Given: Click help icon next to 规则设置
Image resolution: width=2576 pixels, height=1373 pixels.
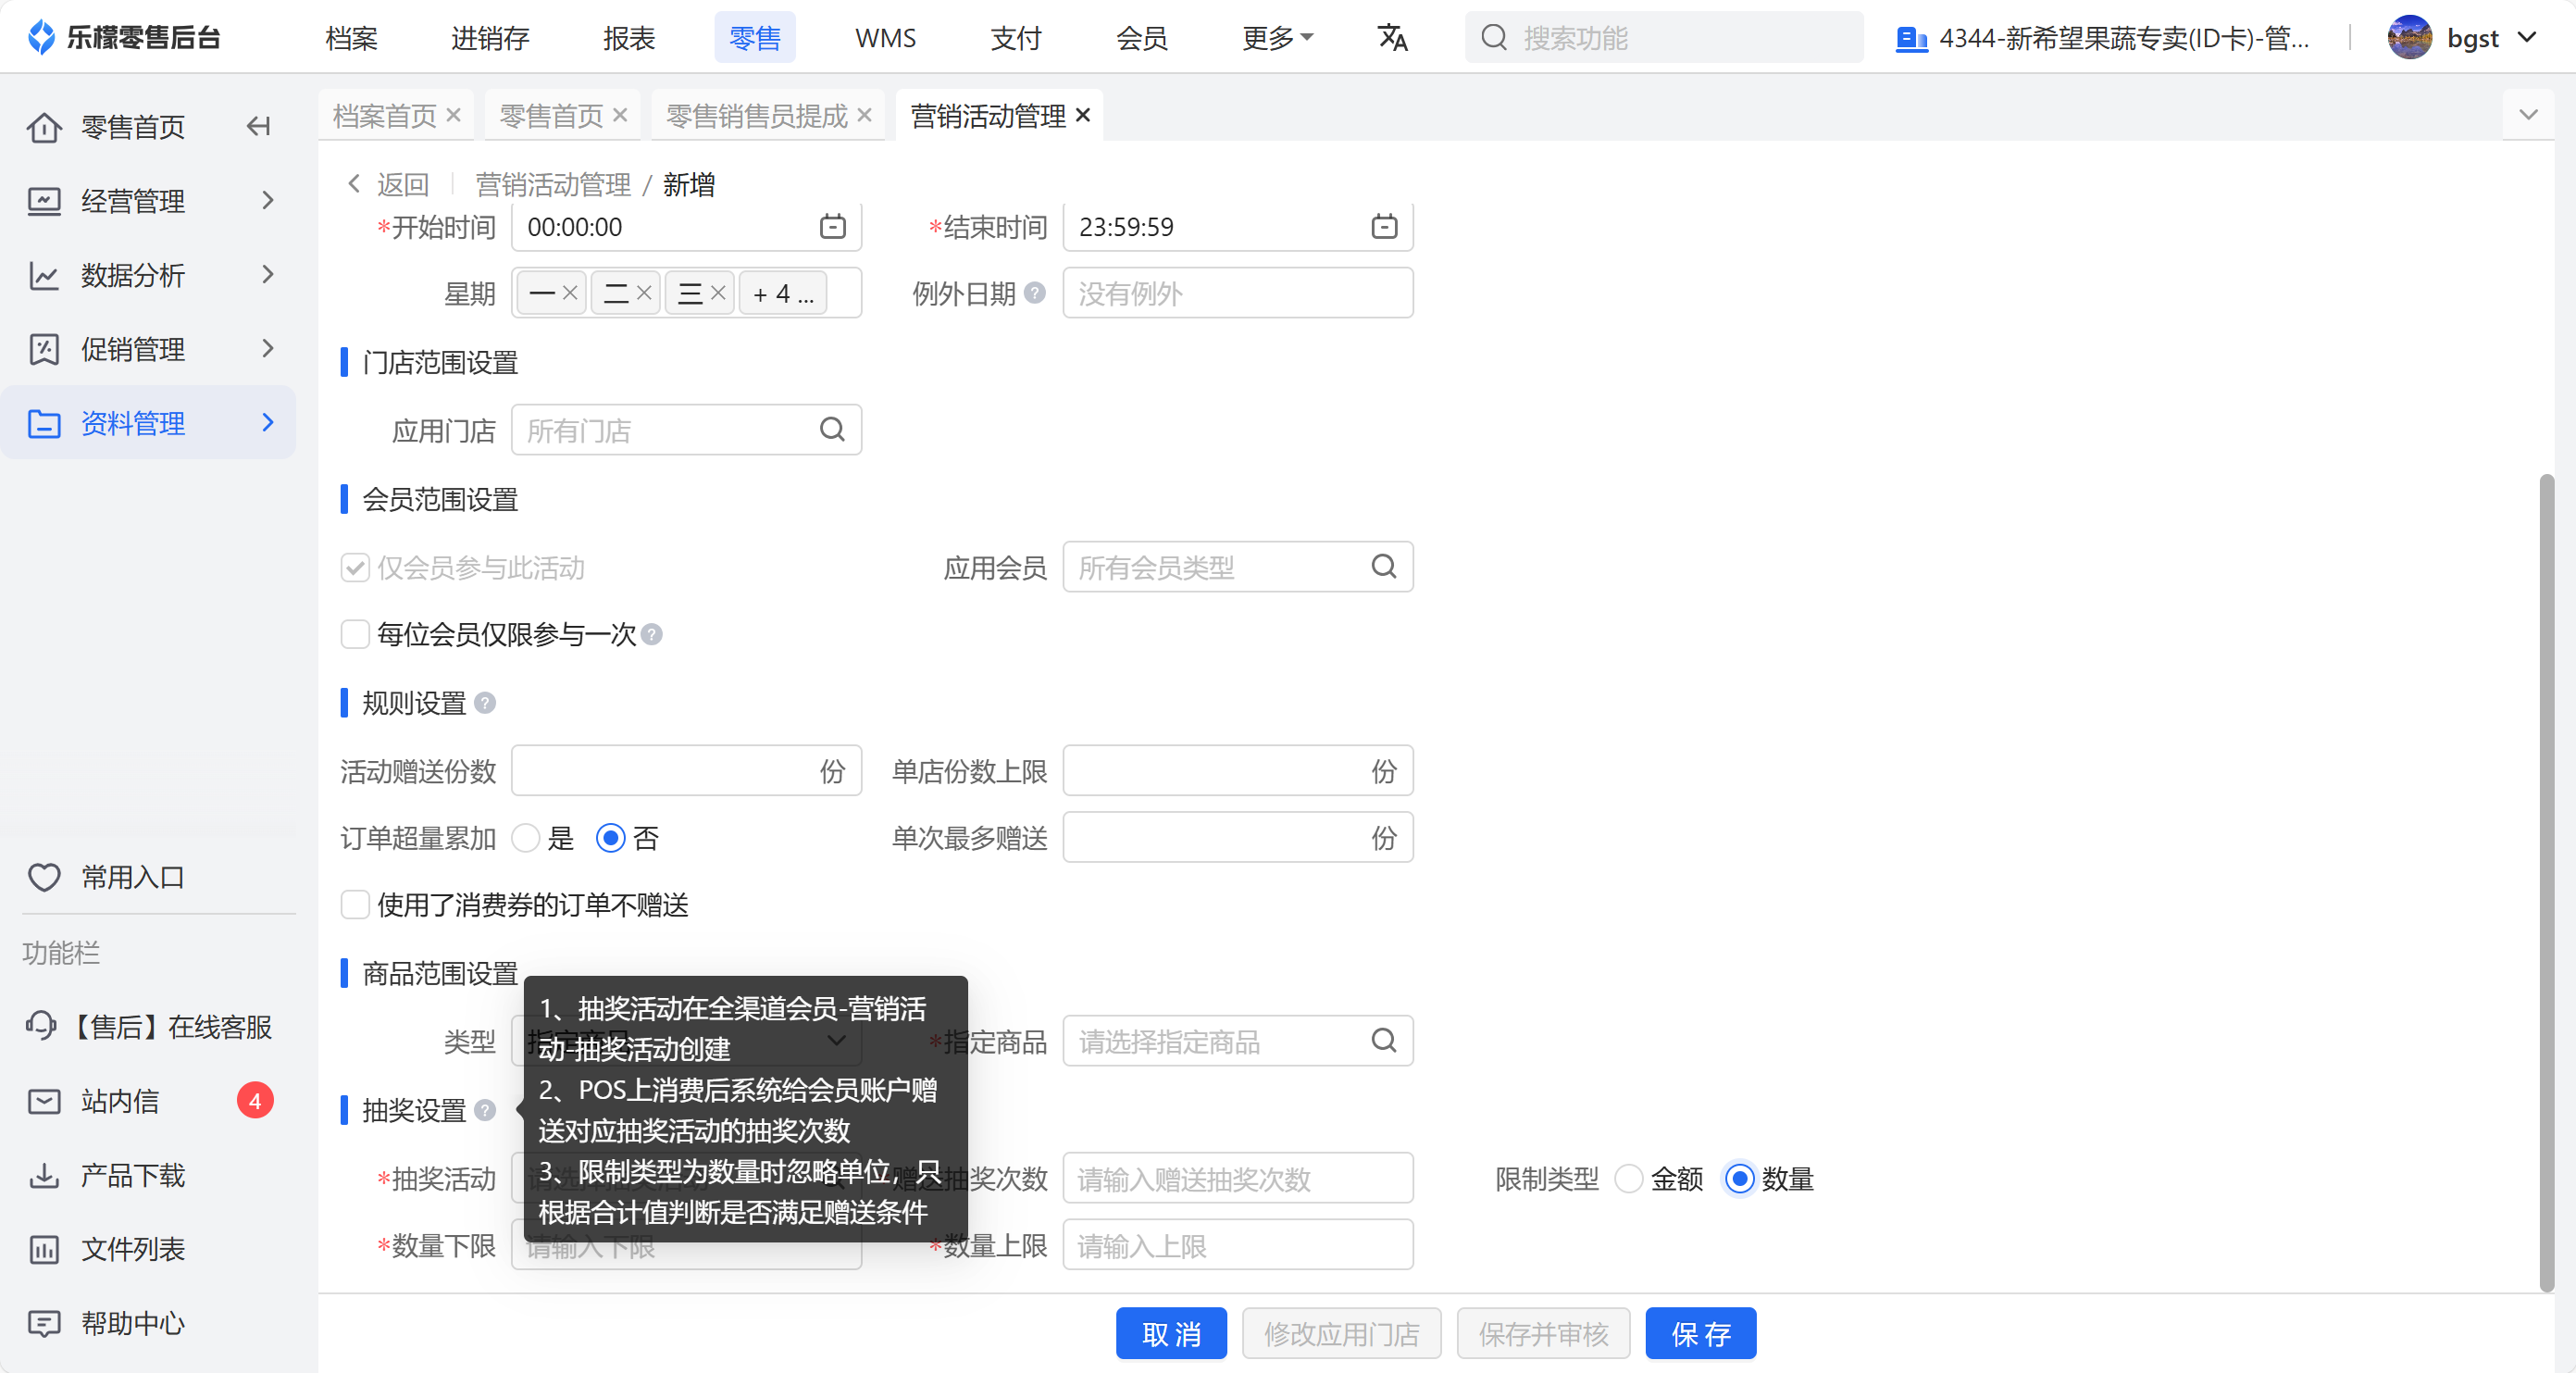Looking at the screenshot, I should tap(485, 703).
